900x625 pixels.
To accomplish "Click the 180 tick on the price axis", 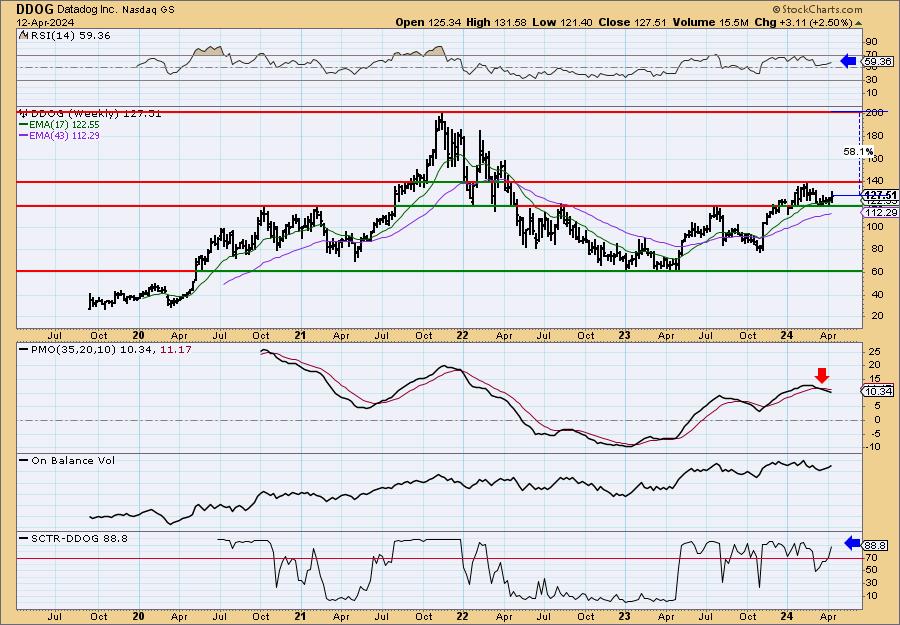I will coord(875,135).
